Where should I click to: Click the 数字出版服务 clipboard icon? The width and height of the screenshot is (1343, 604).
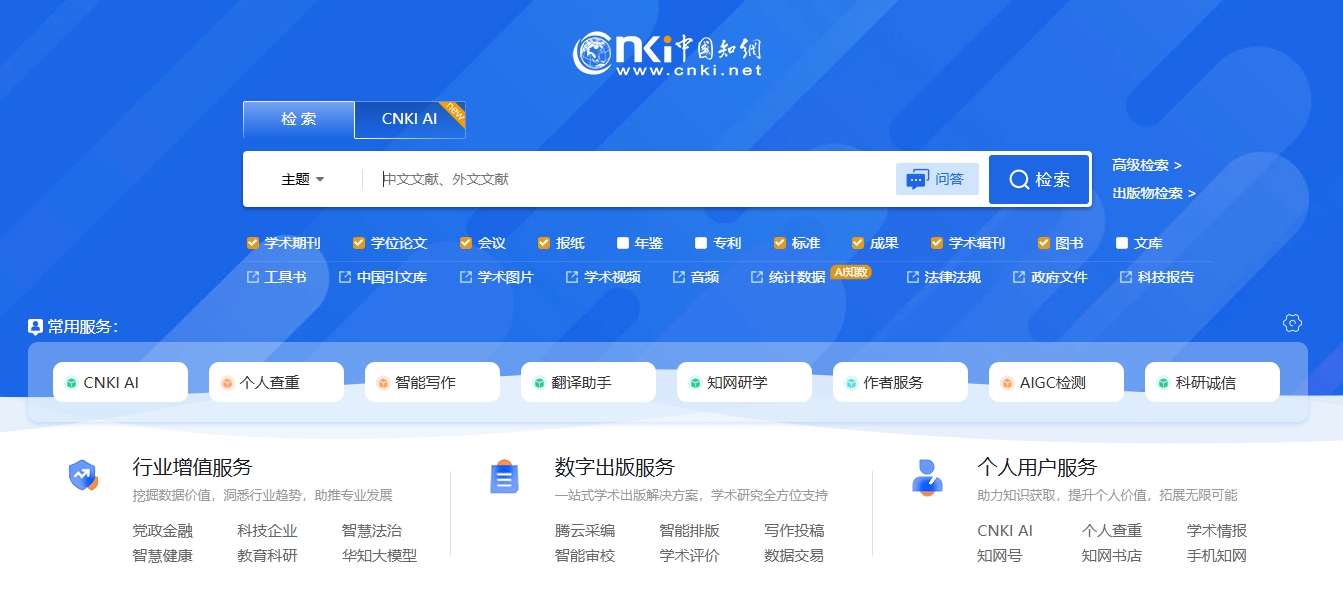pos(504,477)
